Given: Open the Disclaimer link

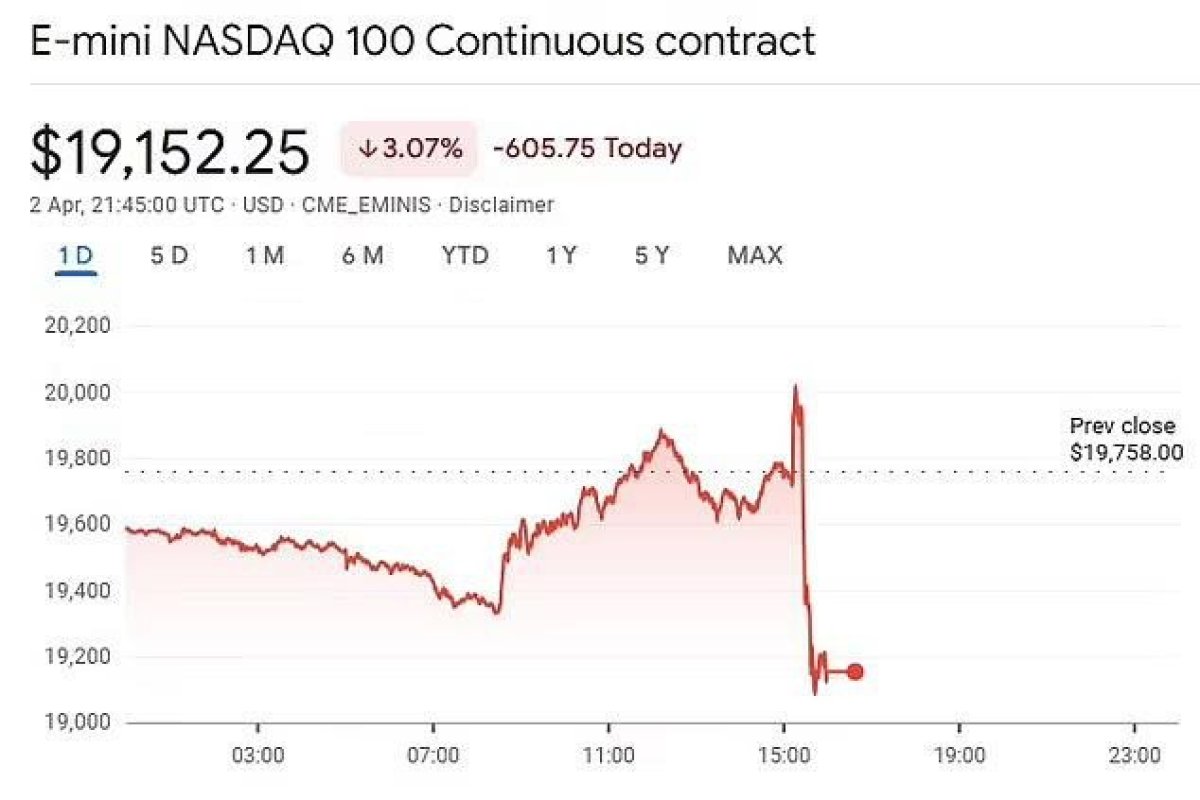Looking at the screenshot, I should pos(501,205).
